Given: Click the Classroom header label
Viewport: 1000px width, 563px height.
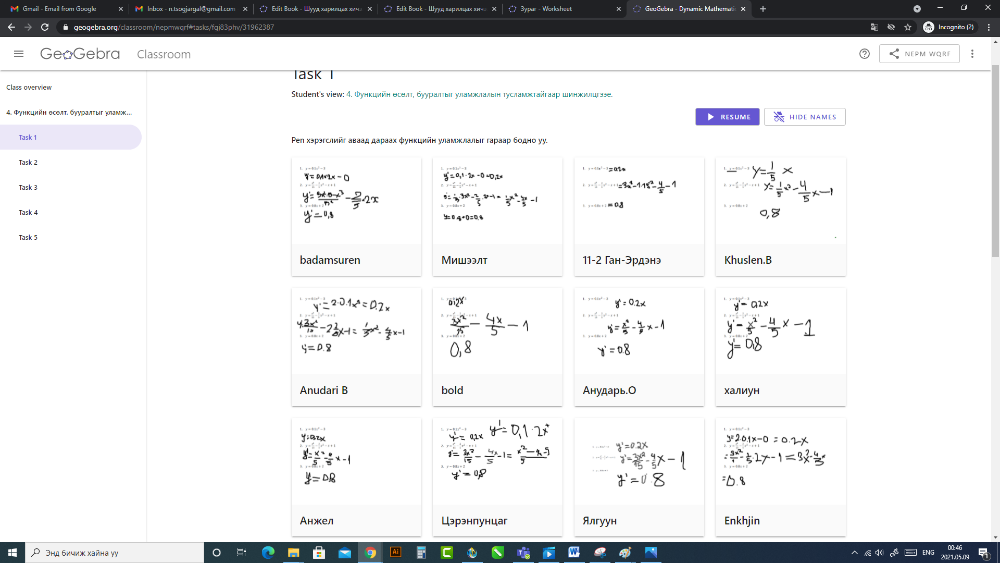Looking at the screenshot, I should click(163, 54).
